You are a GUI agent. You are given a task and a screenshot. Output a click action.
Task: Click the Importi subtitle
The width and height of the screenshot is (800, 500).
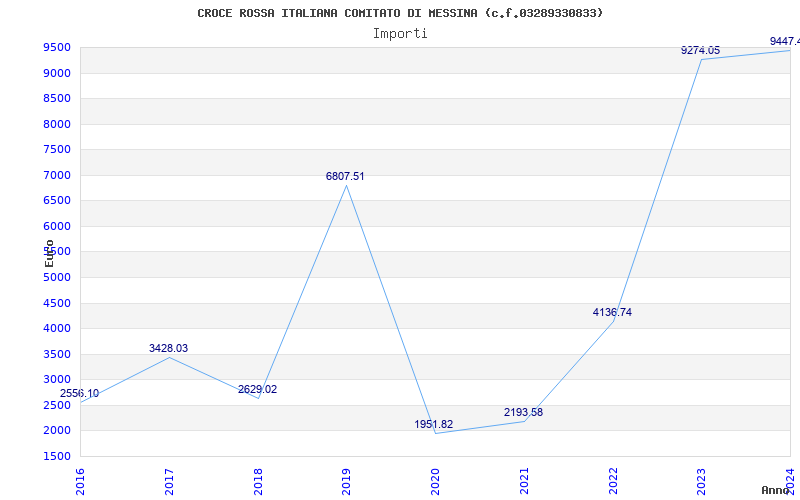400,34
